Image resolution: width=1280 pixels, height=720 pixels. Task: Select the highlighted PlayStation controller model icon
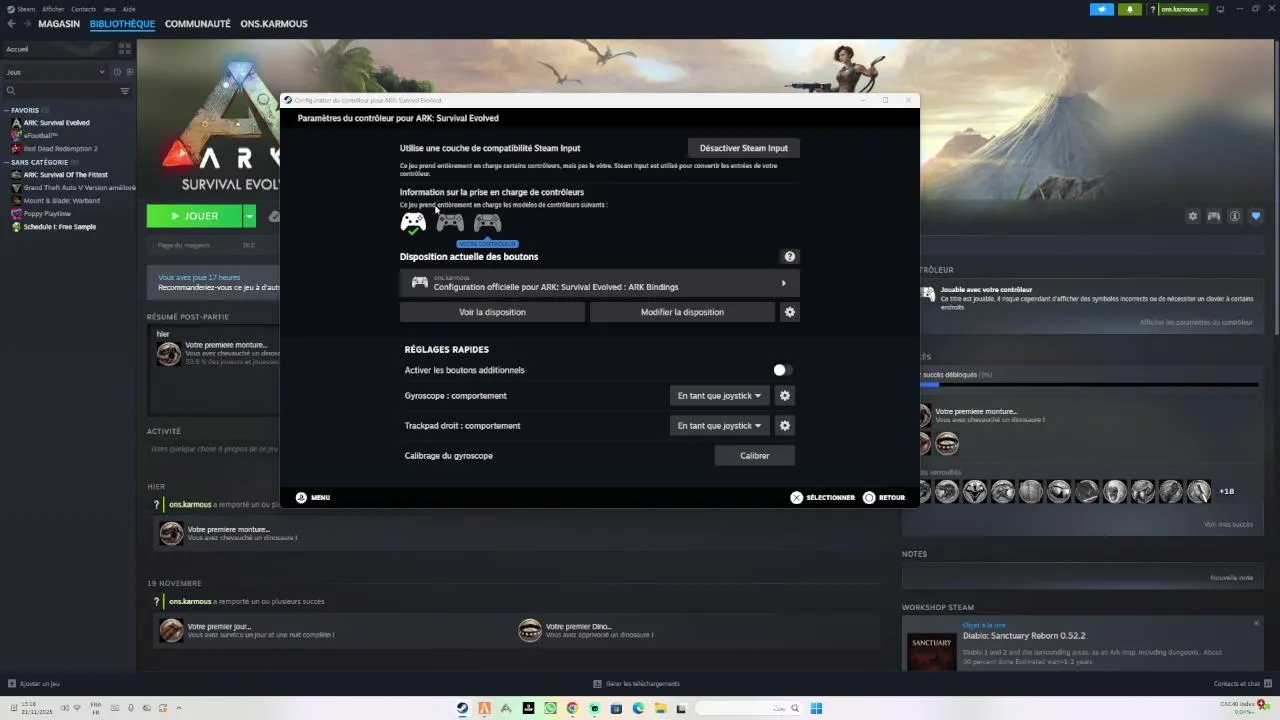(x=450, y=222)
